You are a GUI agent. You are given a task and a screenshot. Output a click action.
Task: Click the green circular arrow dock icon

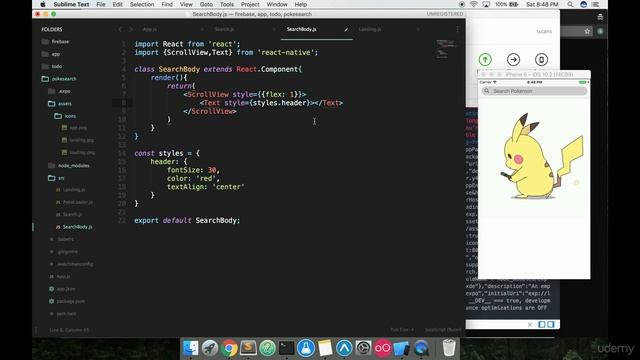click(267, 348)
